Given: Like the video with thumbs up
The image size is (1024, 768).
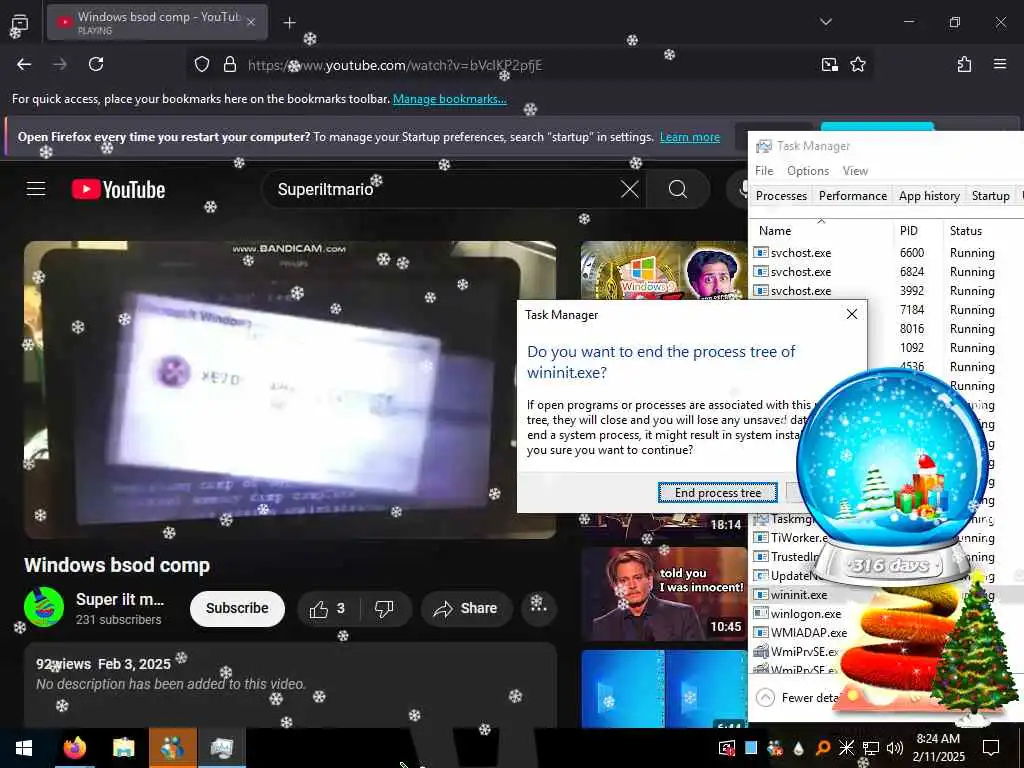Looking at the screenshot, I should [x=327, y=609].
